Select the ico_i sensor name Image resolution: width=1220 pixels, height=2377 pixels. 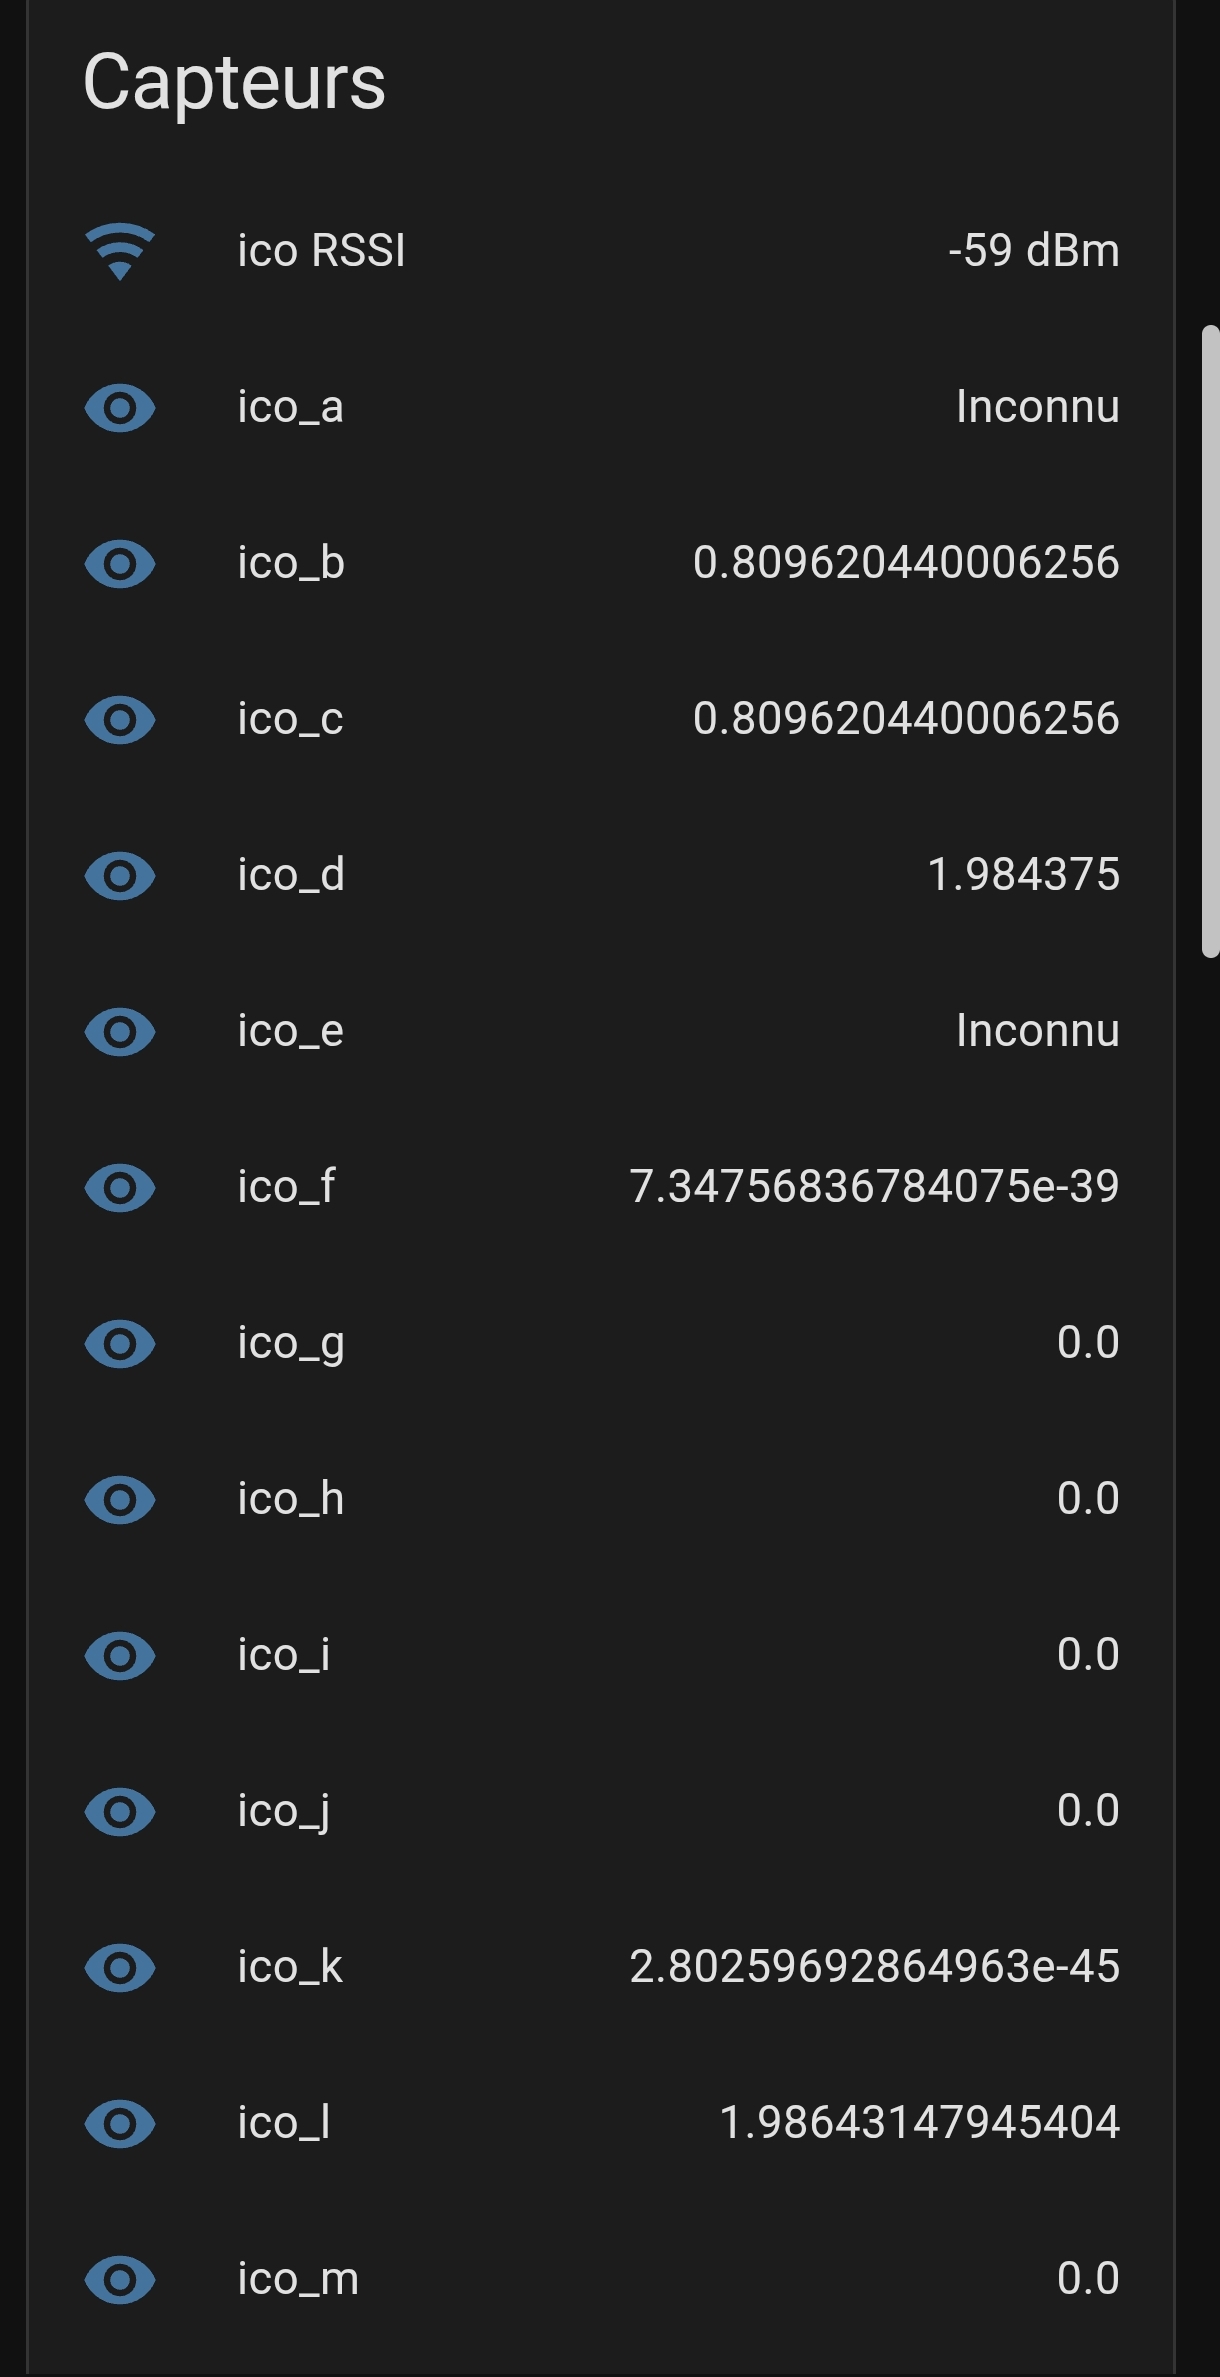coord(283,1655)
